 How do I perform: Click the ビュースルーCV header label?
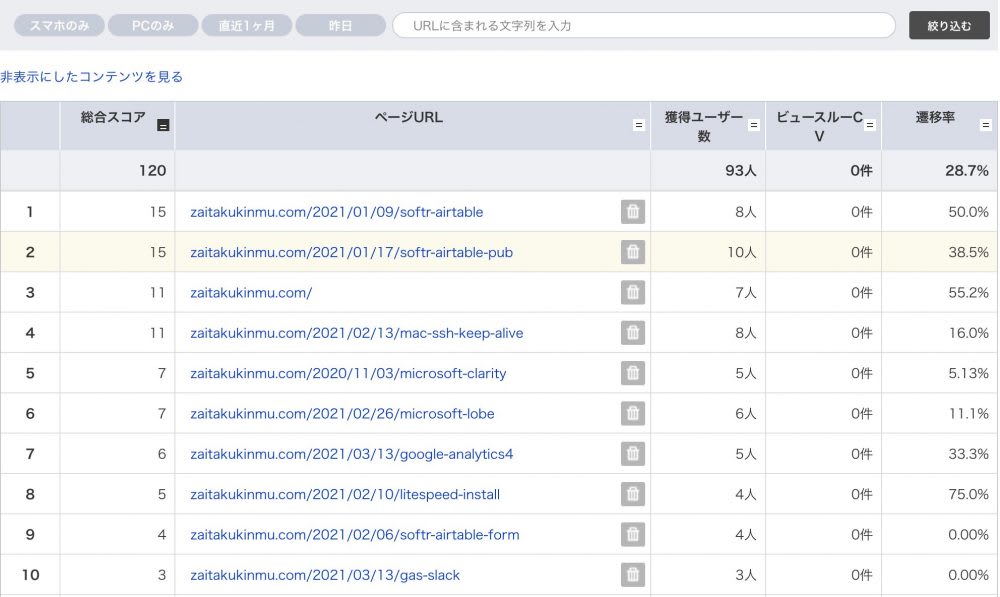click(819, 126)
